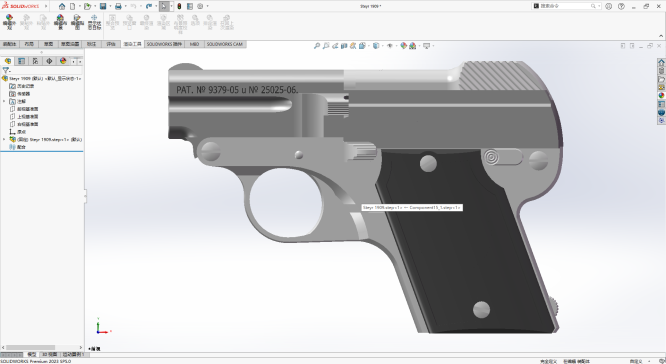This screenshot has height=364, width=666.
Task: Open the File Properties sheet icon
Action: 190,6
